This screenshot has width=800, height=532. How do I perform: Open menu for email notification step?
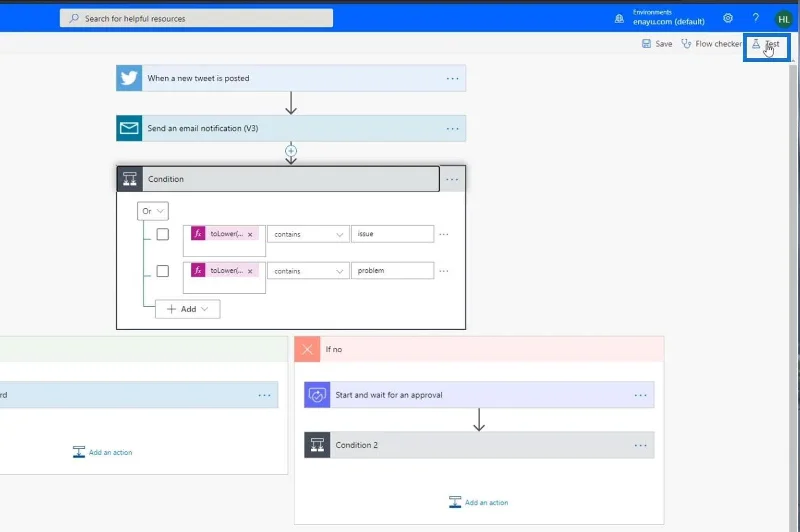click(453, 129)
